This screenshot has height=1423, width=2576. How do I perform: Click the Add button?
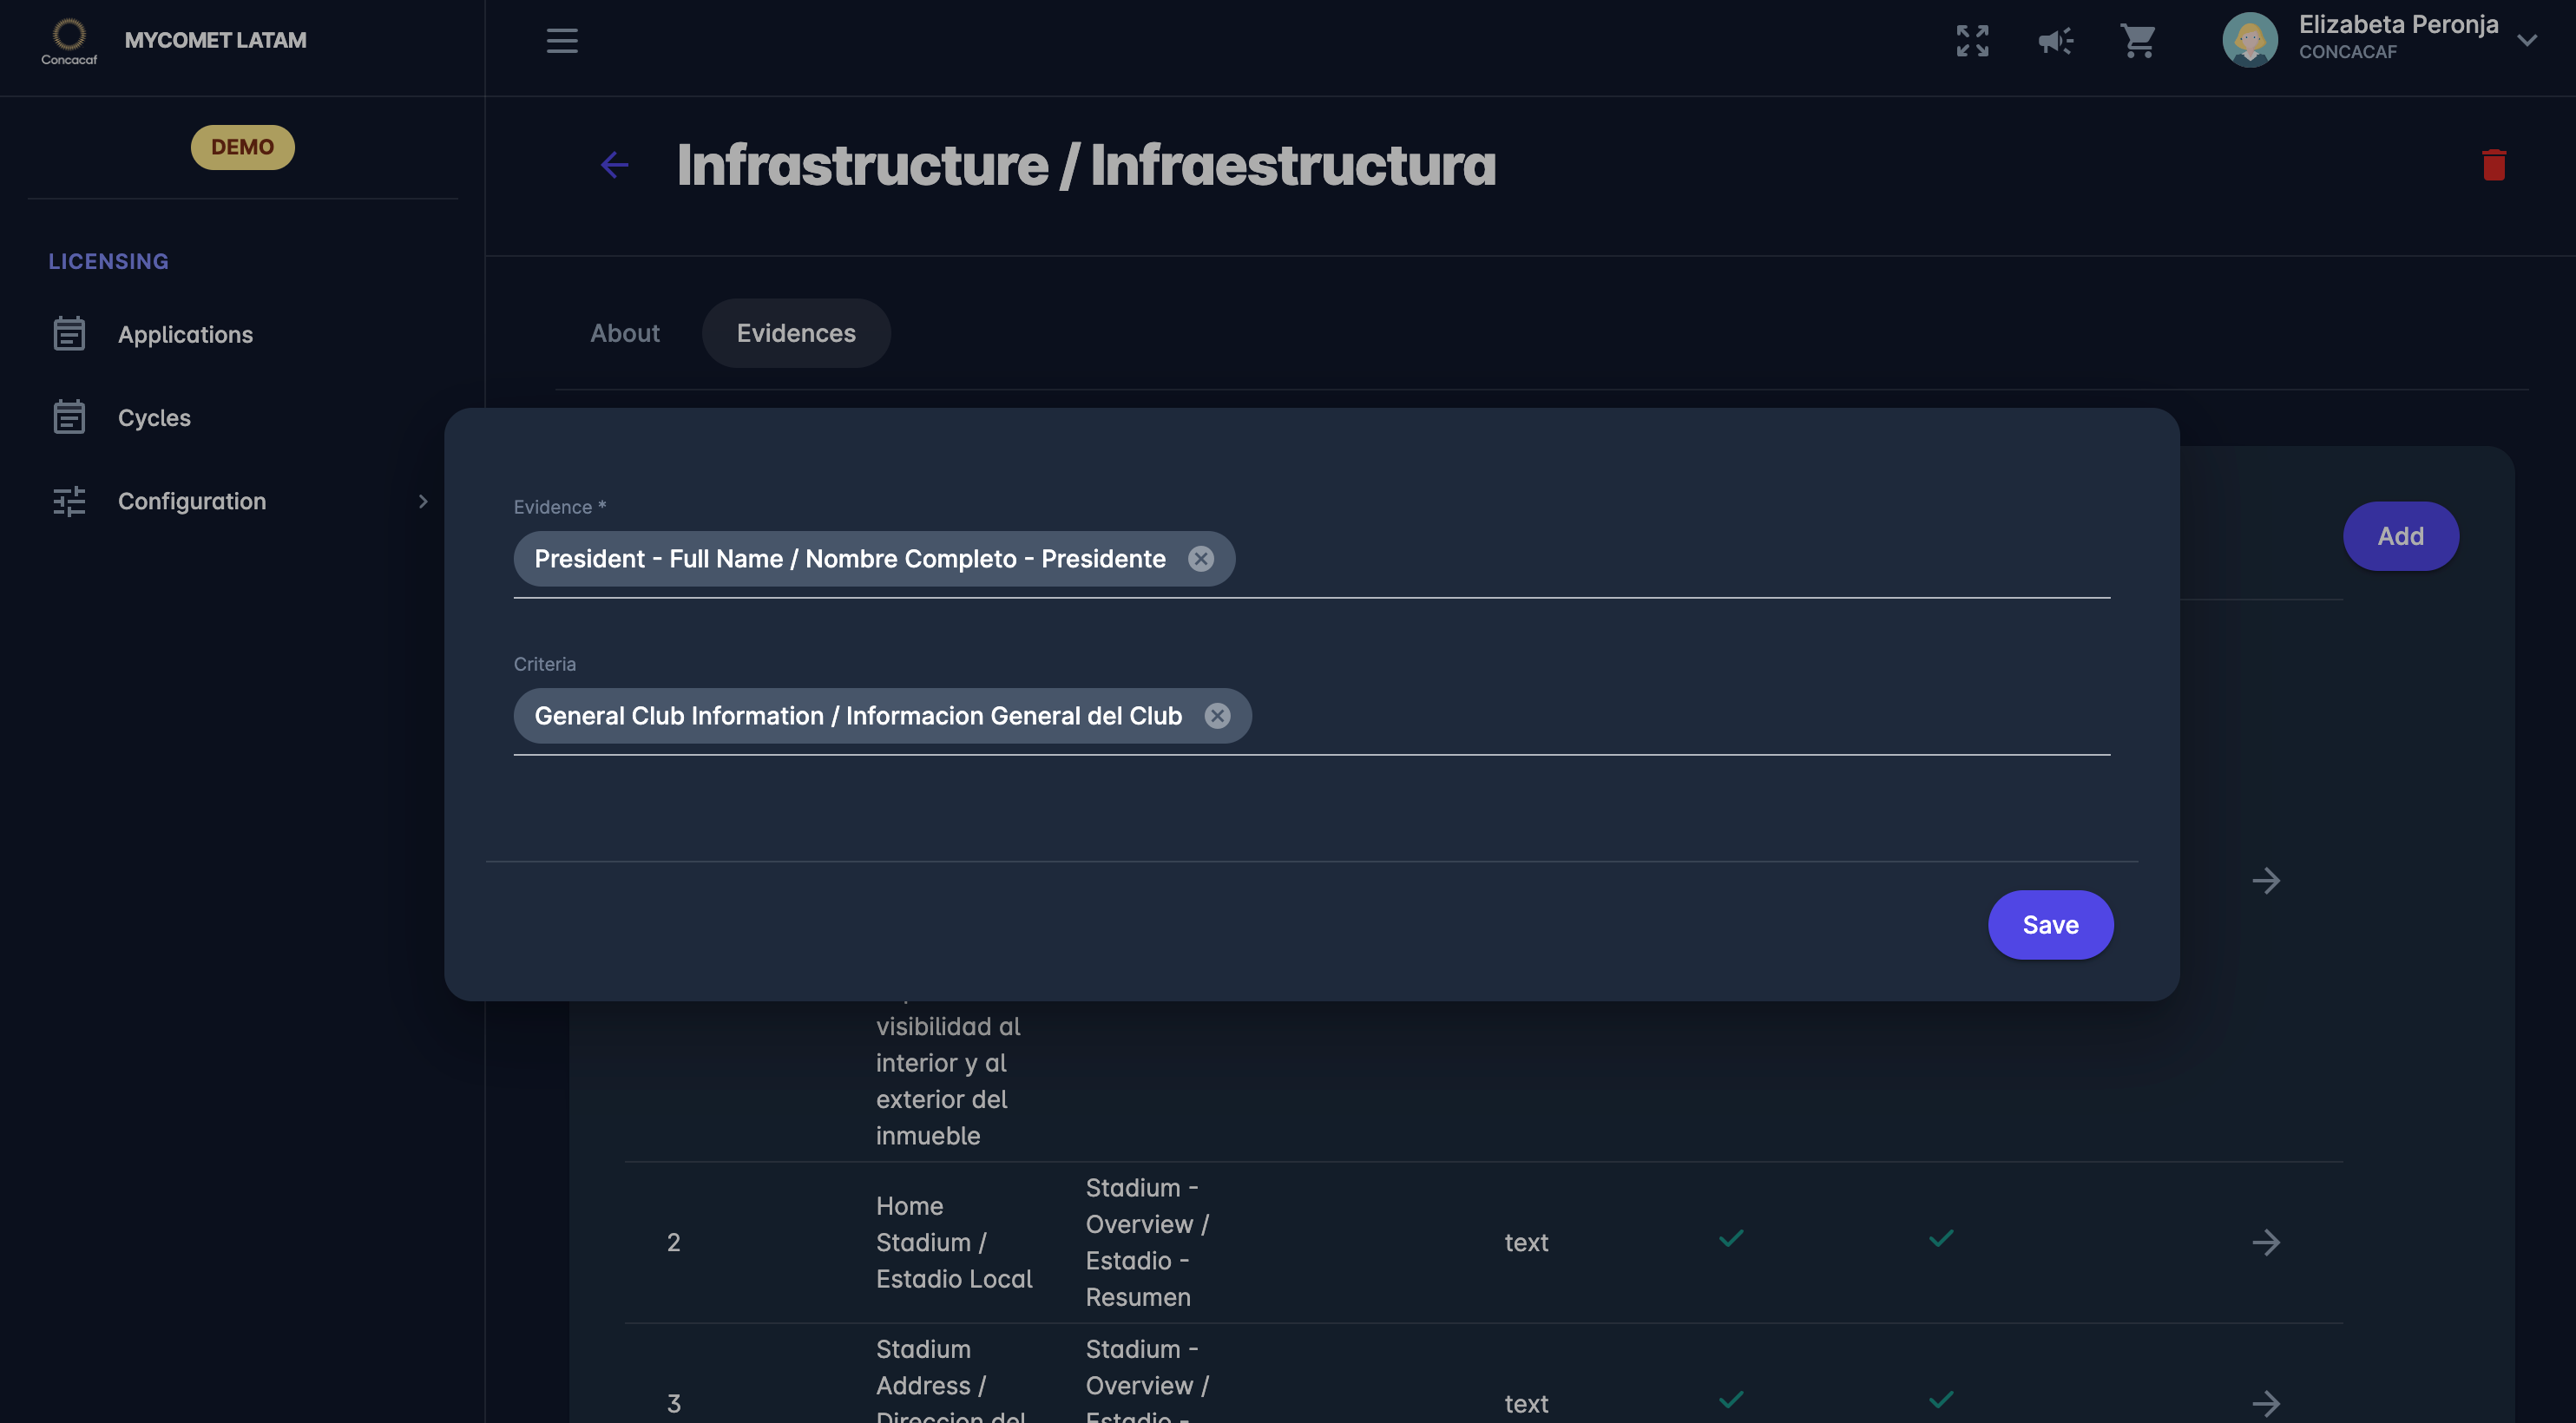point(2399,536)
